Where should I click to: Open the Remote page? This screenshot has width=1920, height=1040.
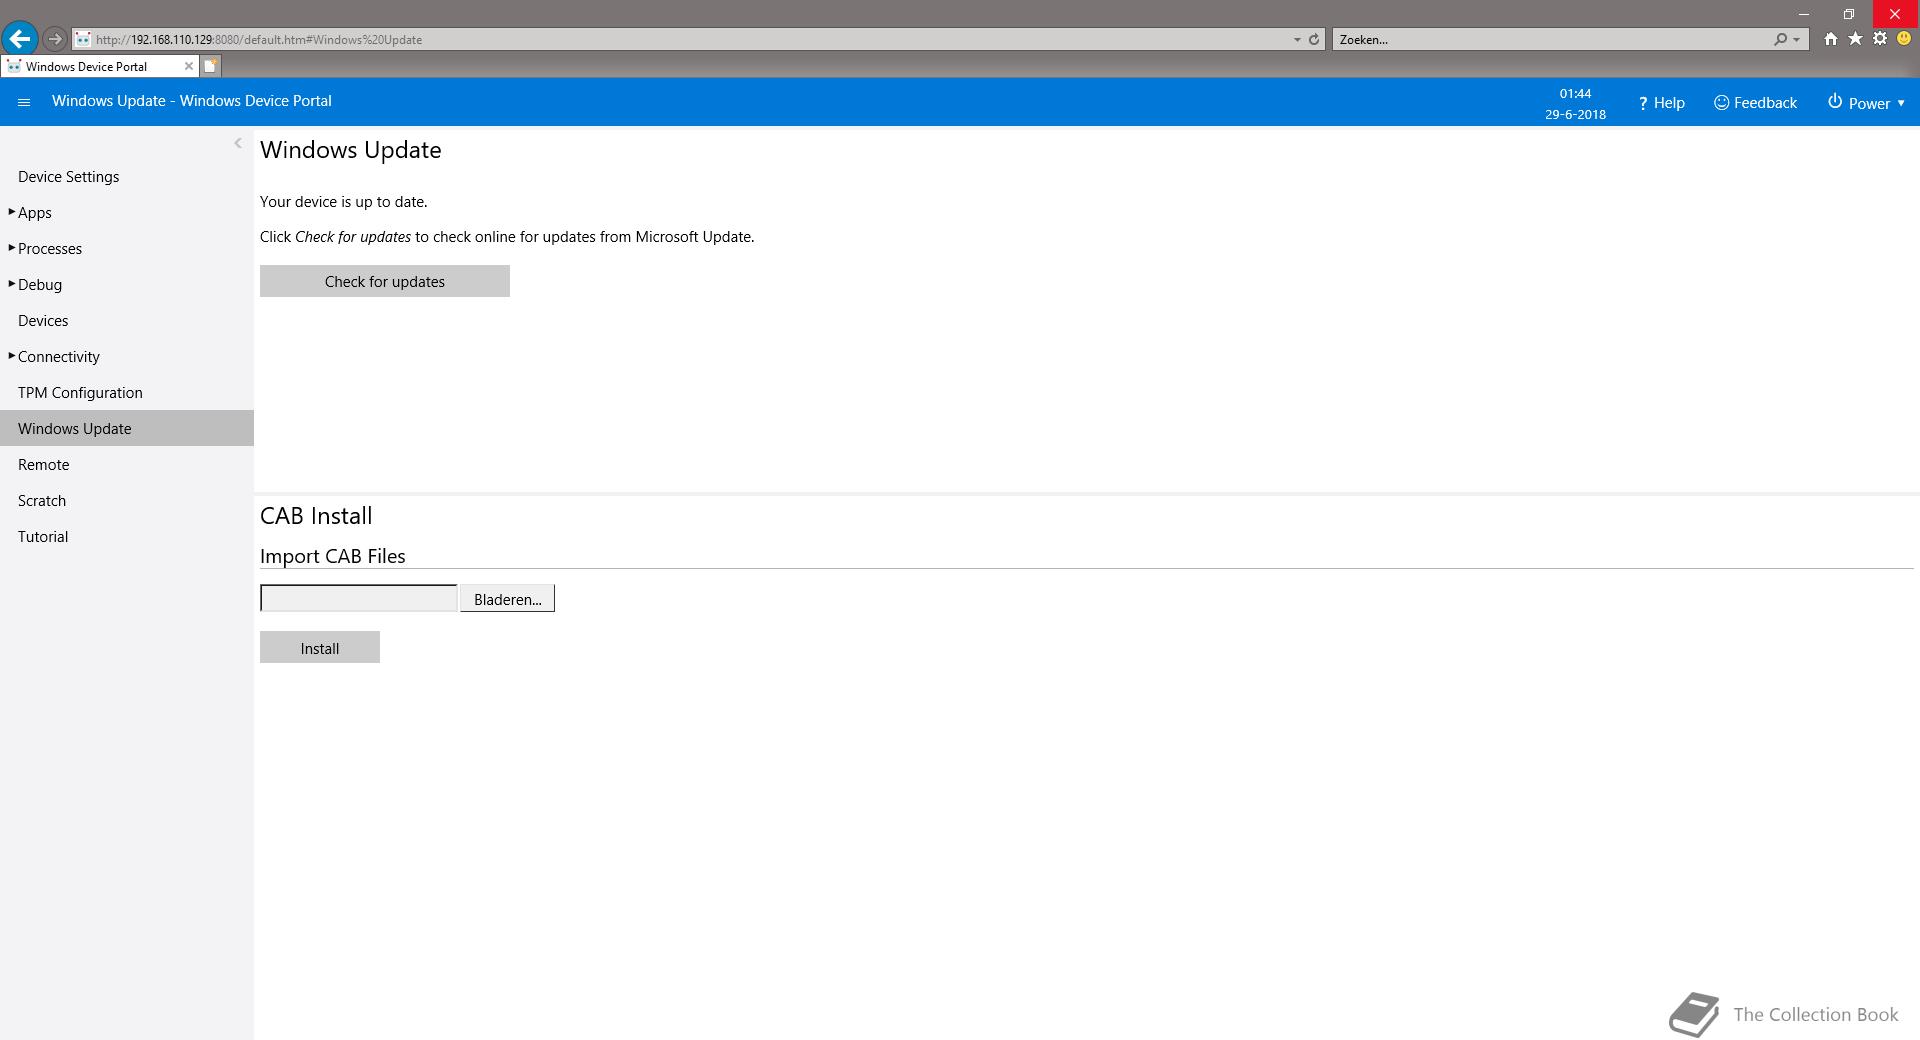coord(43,465)
